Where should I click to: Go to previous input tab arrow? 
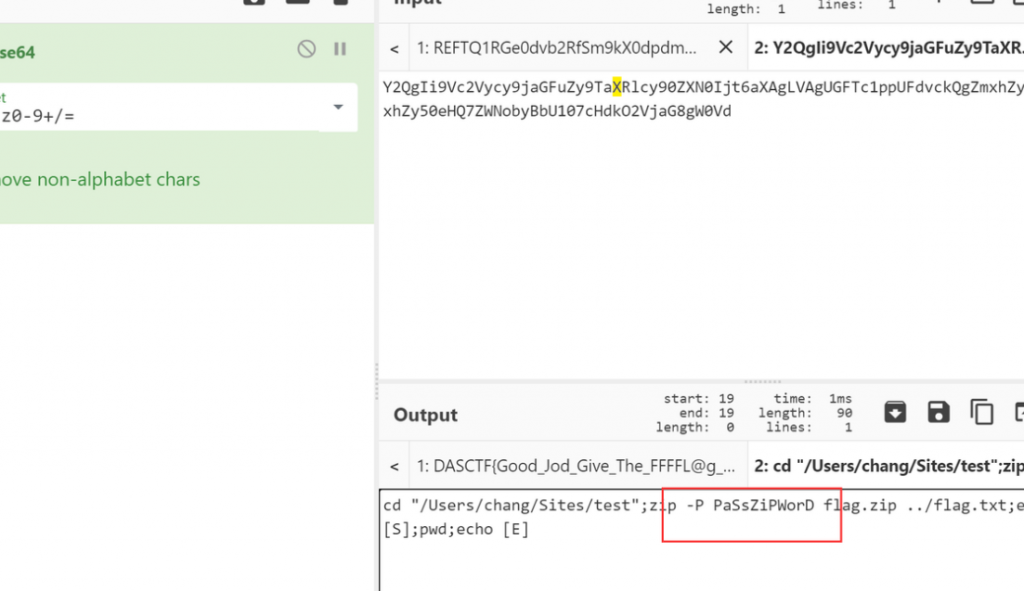(395, 48)
